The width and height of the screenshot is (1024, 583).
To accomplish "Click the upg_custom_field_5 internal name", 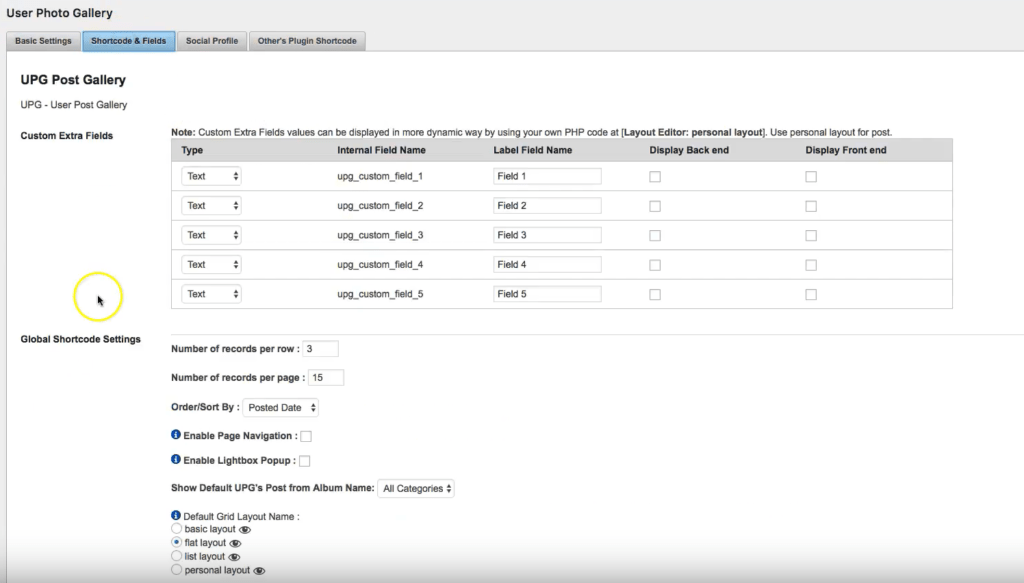I will coord(380,294).
